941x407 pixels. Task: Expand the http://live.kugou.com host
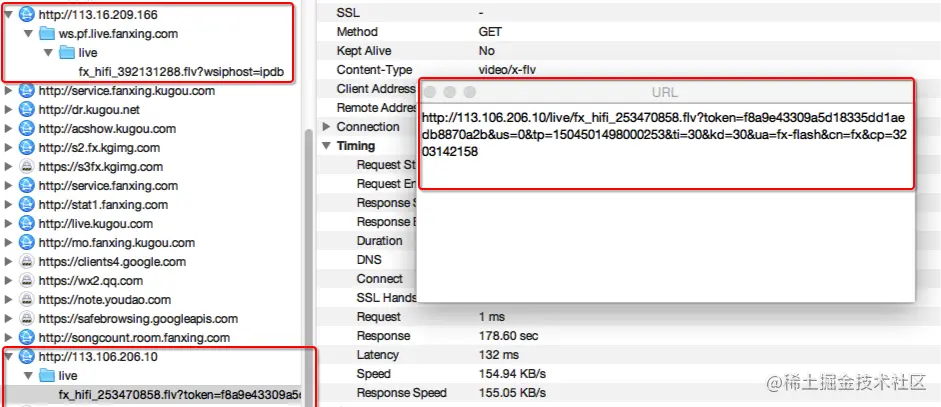8,224
